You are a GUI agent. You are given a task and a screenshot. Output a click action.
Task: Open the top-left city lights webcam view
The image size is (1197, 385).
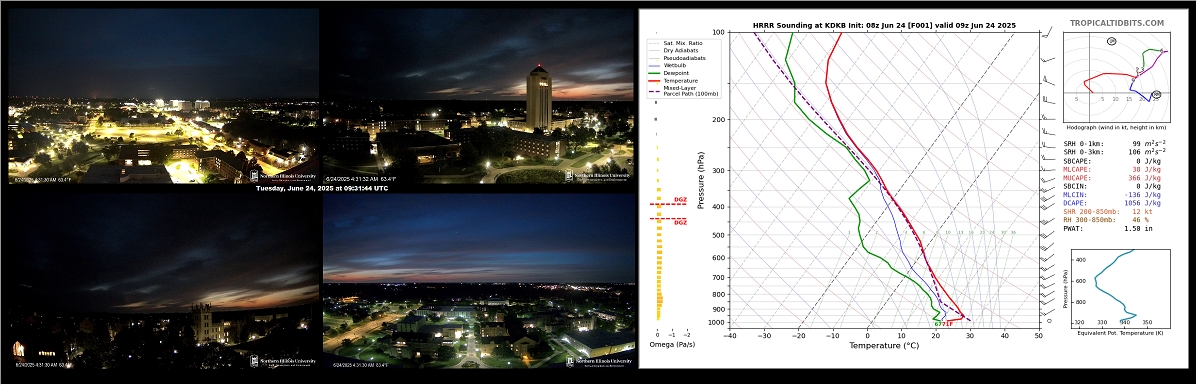[x=163, y=96]
